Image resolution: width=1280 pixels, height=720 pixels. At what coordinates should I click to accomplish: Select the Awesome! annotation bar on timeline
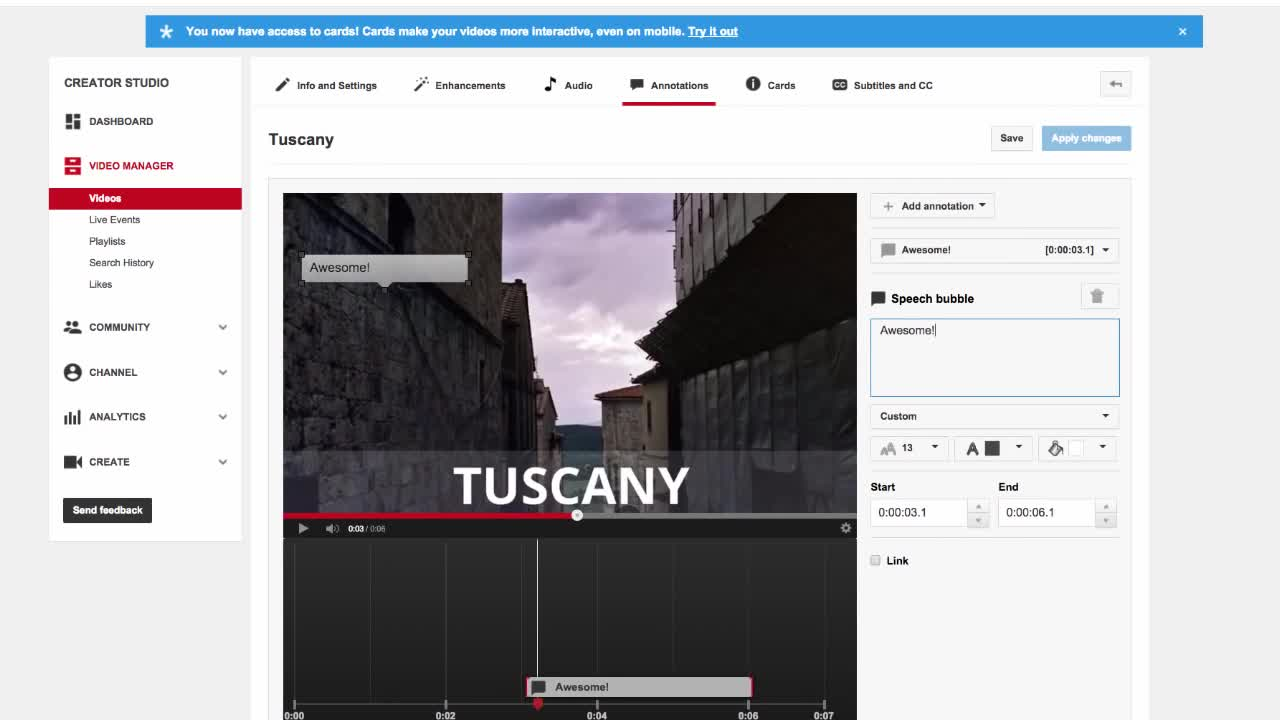coord(639,687)
